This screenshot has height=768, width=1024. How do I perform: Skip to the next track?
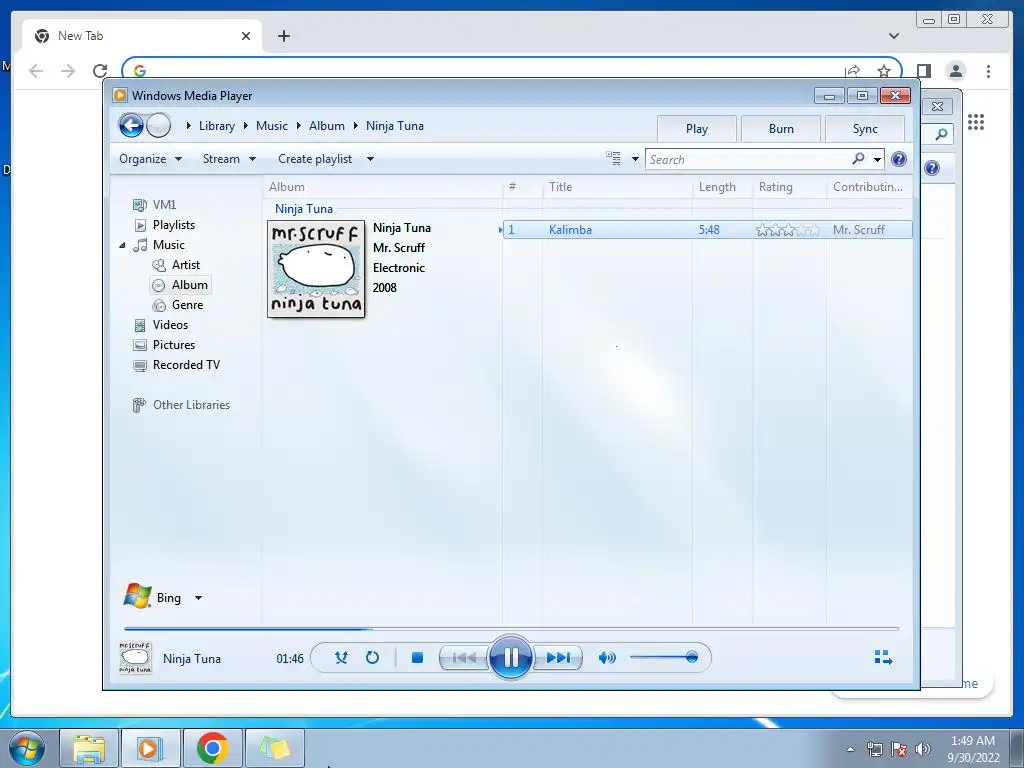[x=558, y=658]
